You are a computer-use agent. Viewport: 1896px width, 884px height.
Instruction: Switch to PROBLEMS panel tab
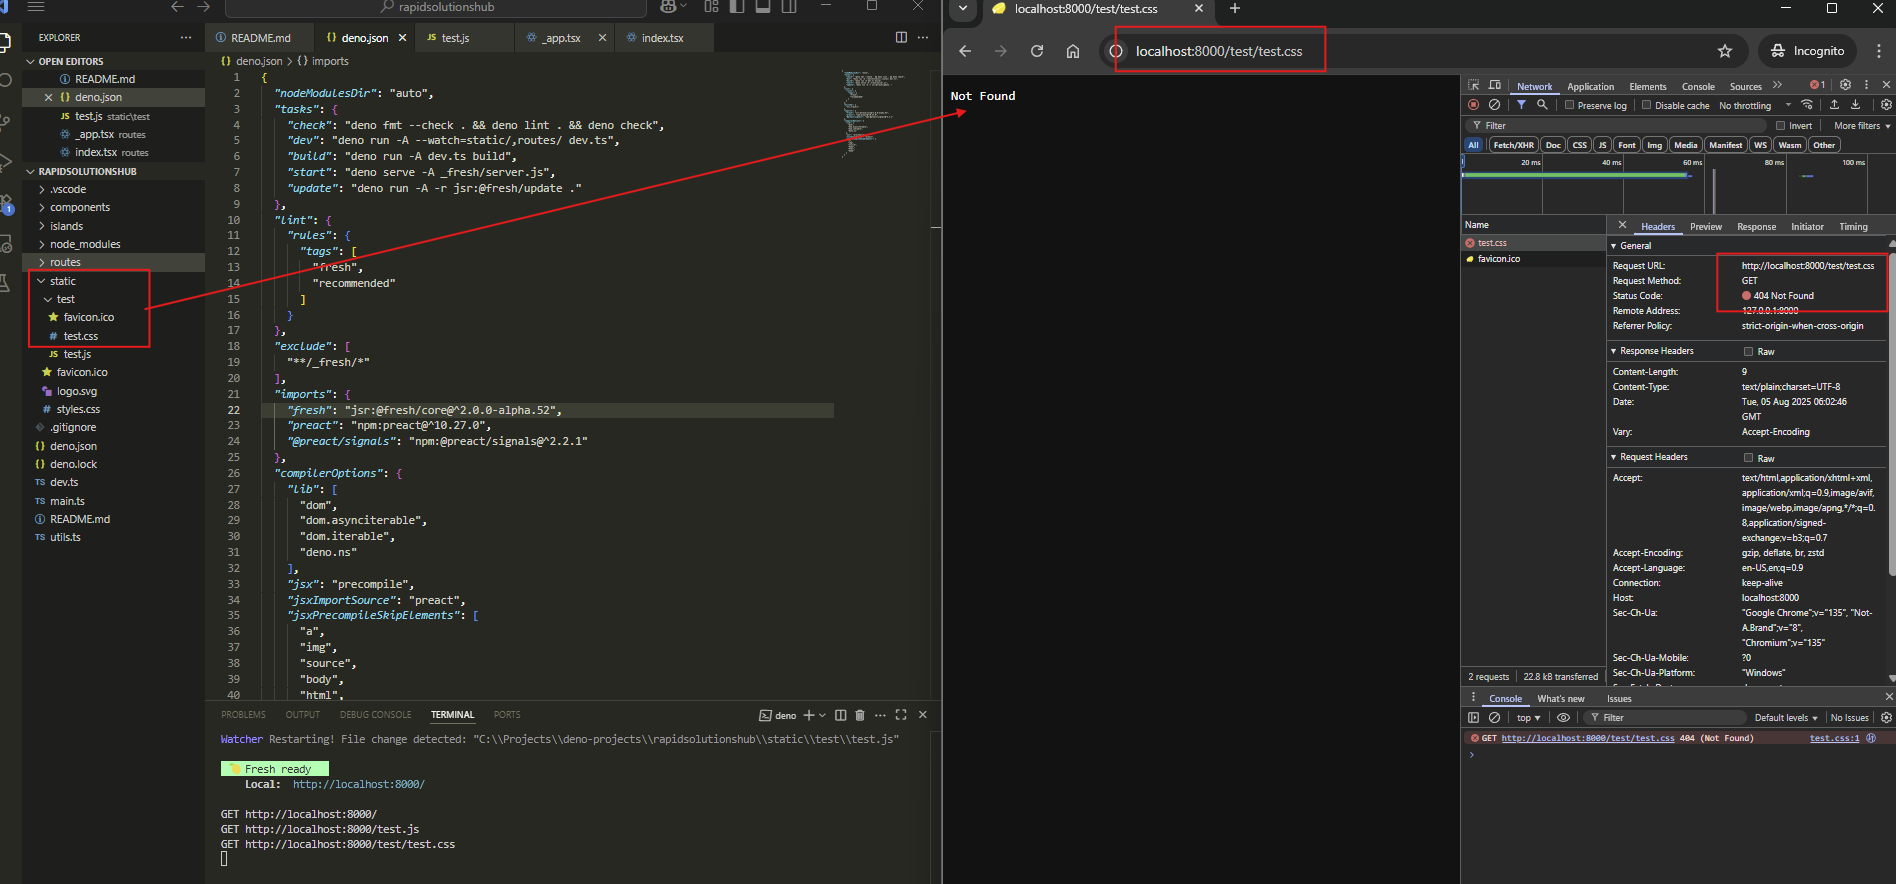coord(243,715)
